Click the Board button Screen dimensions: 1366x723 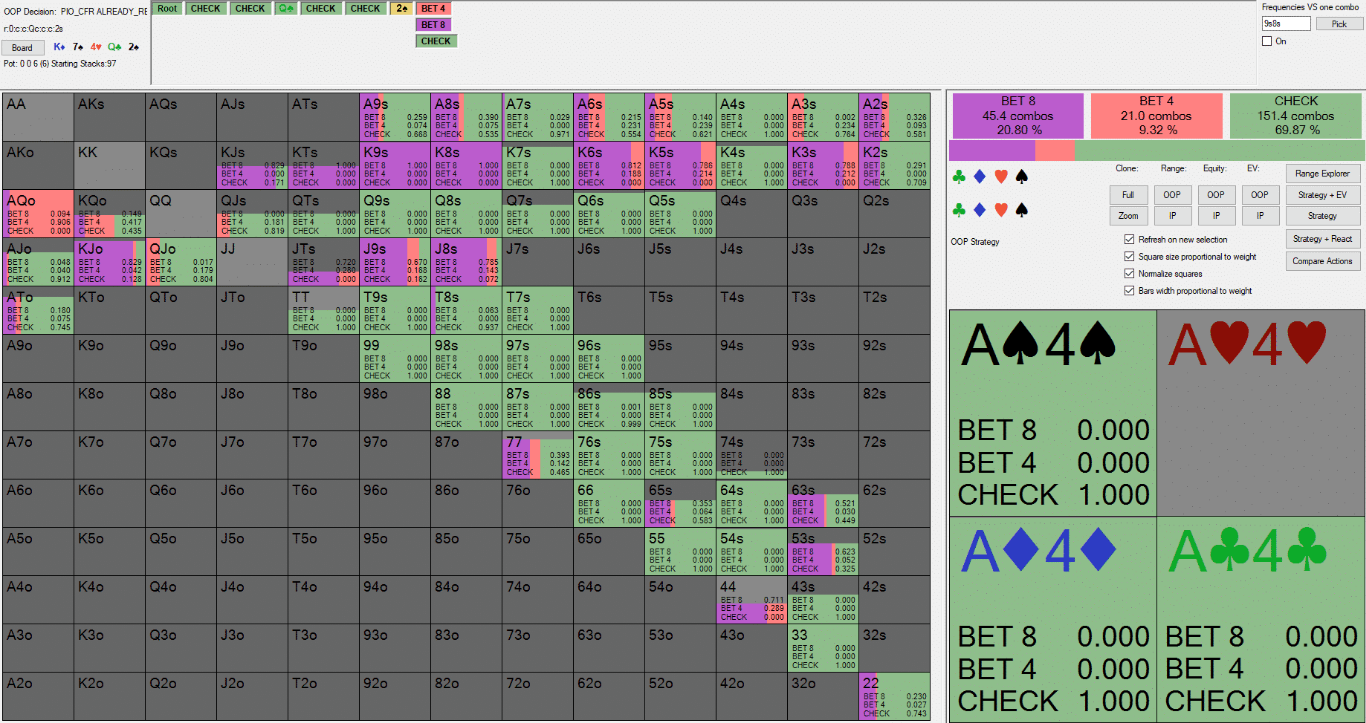tap(22, 47)
